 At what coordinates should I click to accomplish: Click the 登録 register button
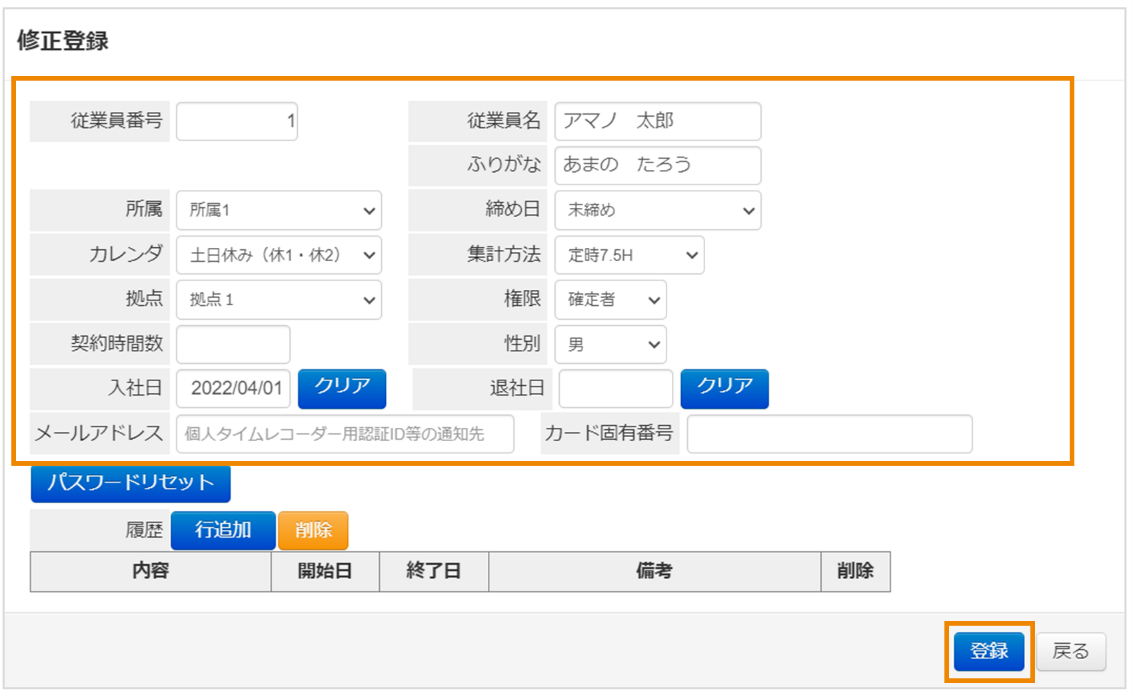tap(988, 650)
